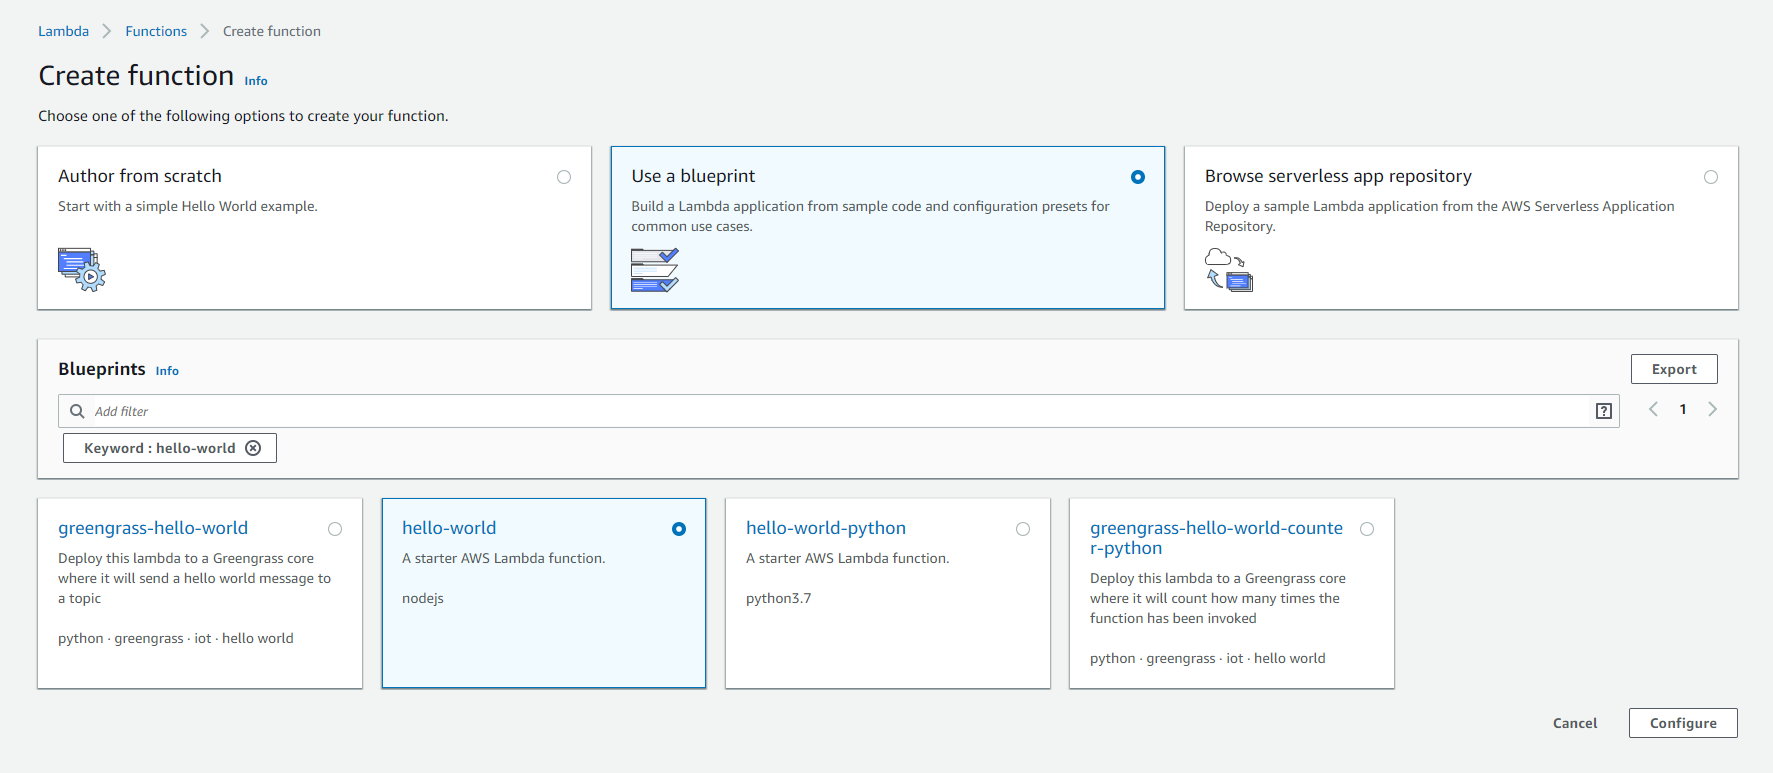1773x773 pixels.
Task: Open the greengrass-hello-world-counter-python title
Action: [1216, 538]
